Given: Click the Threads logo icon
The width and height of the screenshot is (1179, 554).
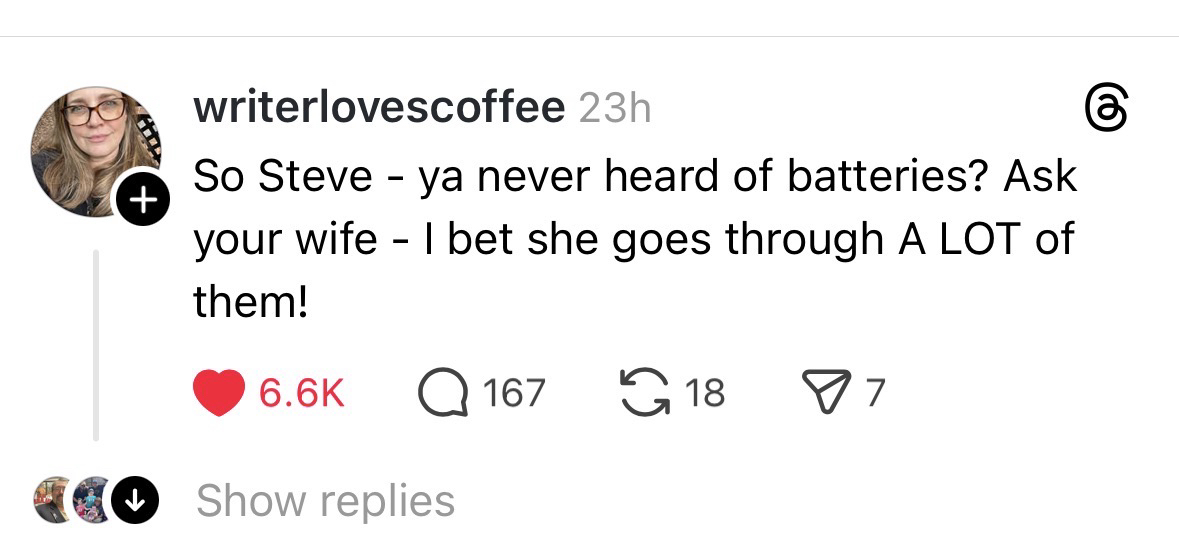Looking at the screenshot, I should pos(1110,109).
